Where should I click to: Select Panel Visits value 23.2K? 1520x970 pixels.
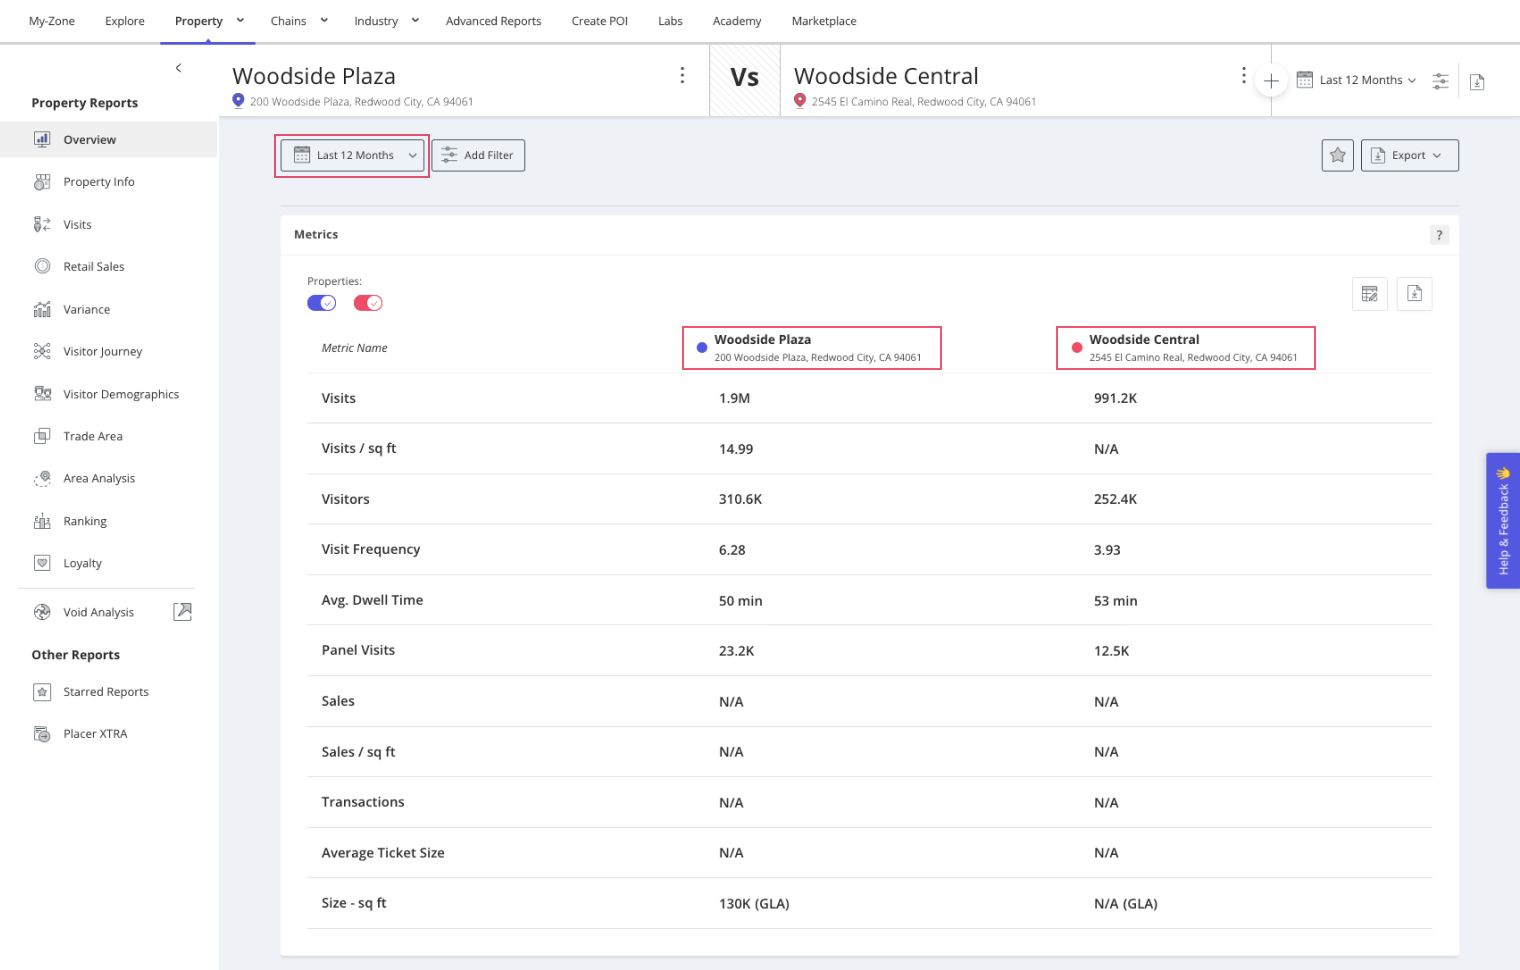pyautogui.click(x=736, y=651)
